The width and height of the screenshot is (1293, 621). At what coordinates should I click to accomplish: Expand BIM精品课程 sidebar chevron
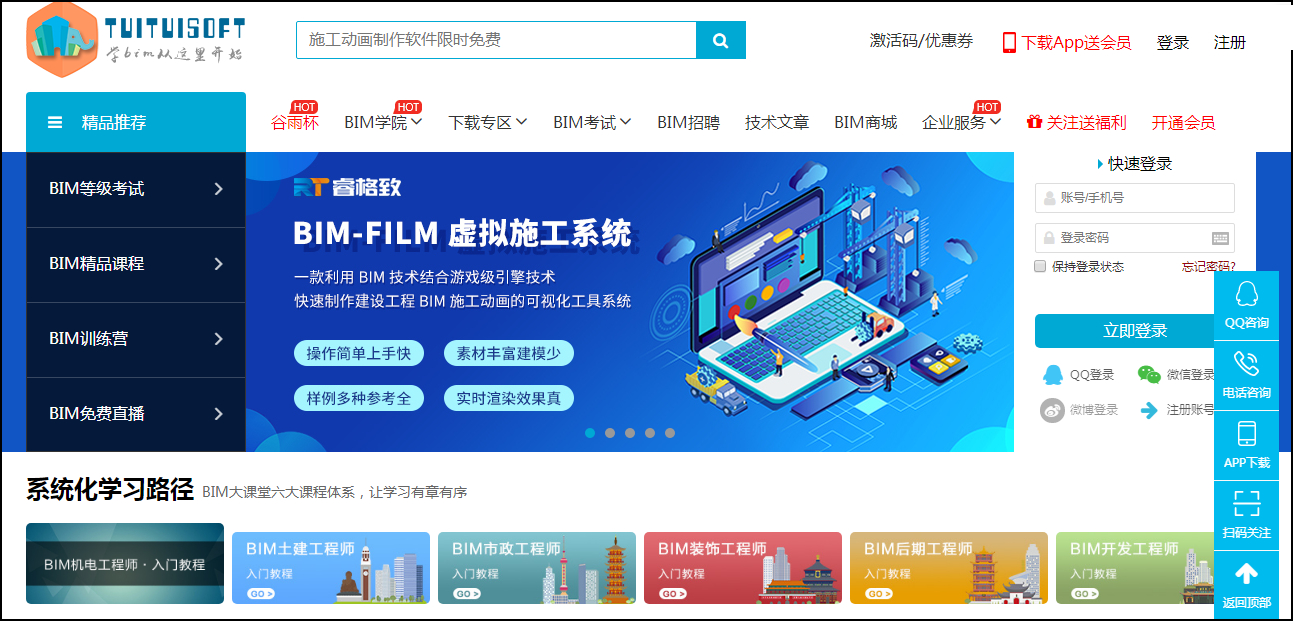click(218, 264)
